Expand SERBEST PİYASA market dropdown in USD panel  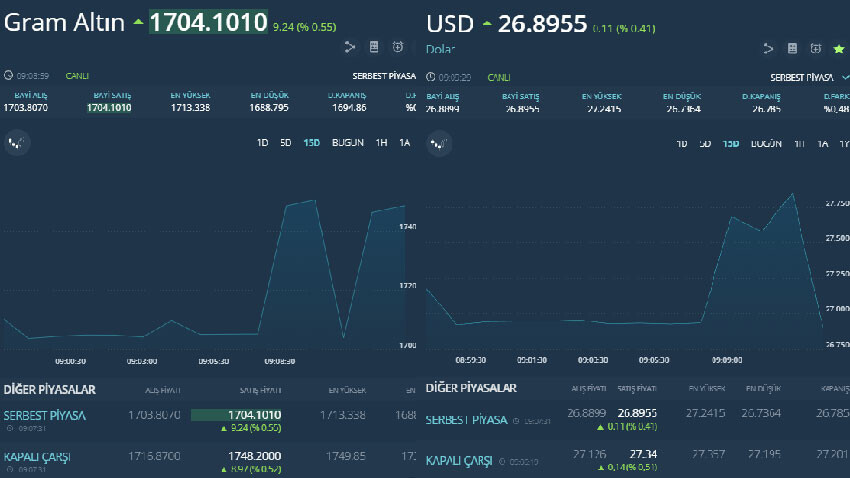tap(807, 76)
